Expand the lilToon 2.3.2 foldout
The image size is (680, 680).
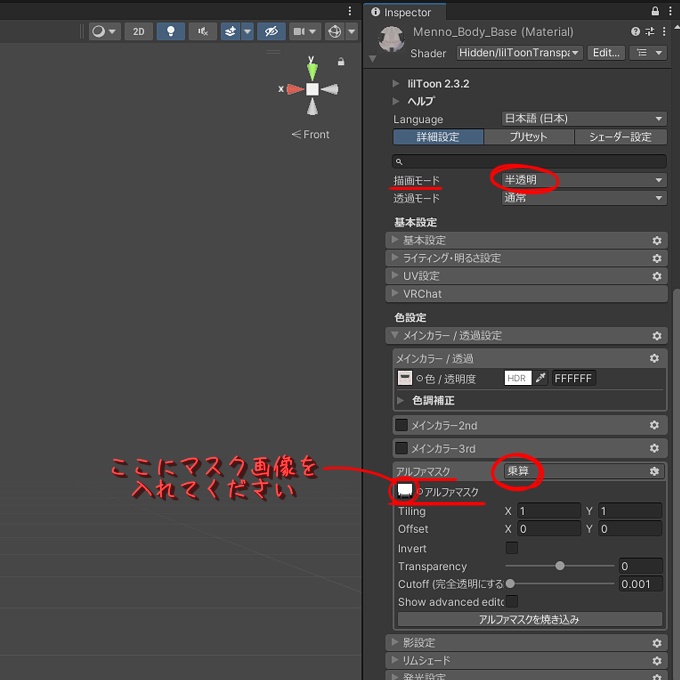click(396, 83)
